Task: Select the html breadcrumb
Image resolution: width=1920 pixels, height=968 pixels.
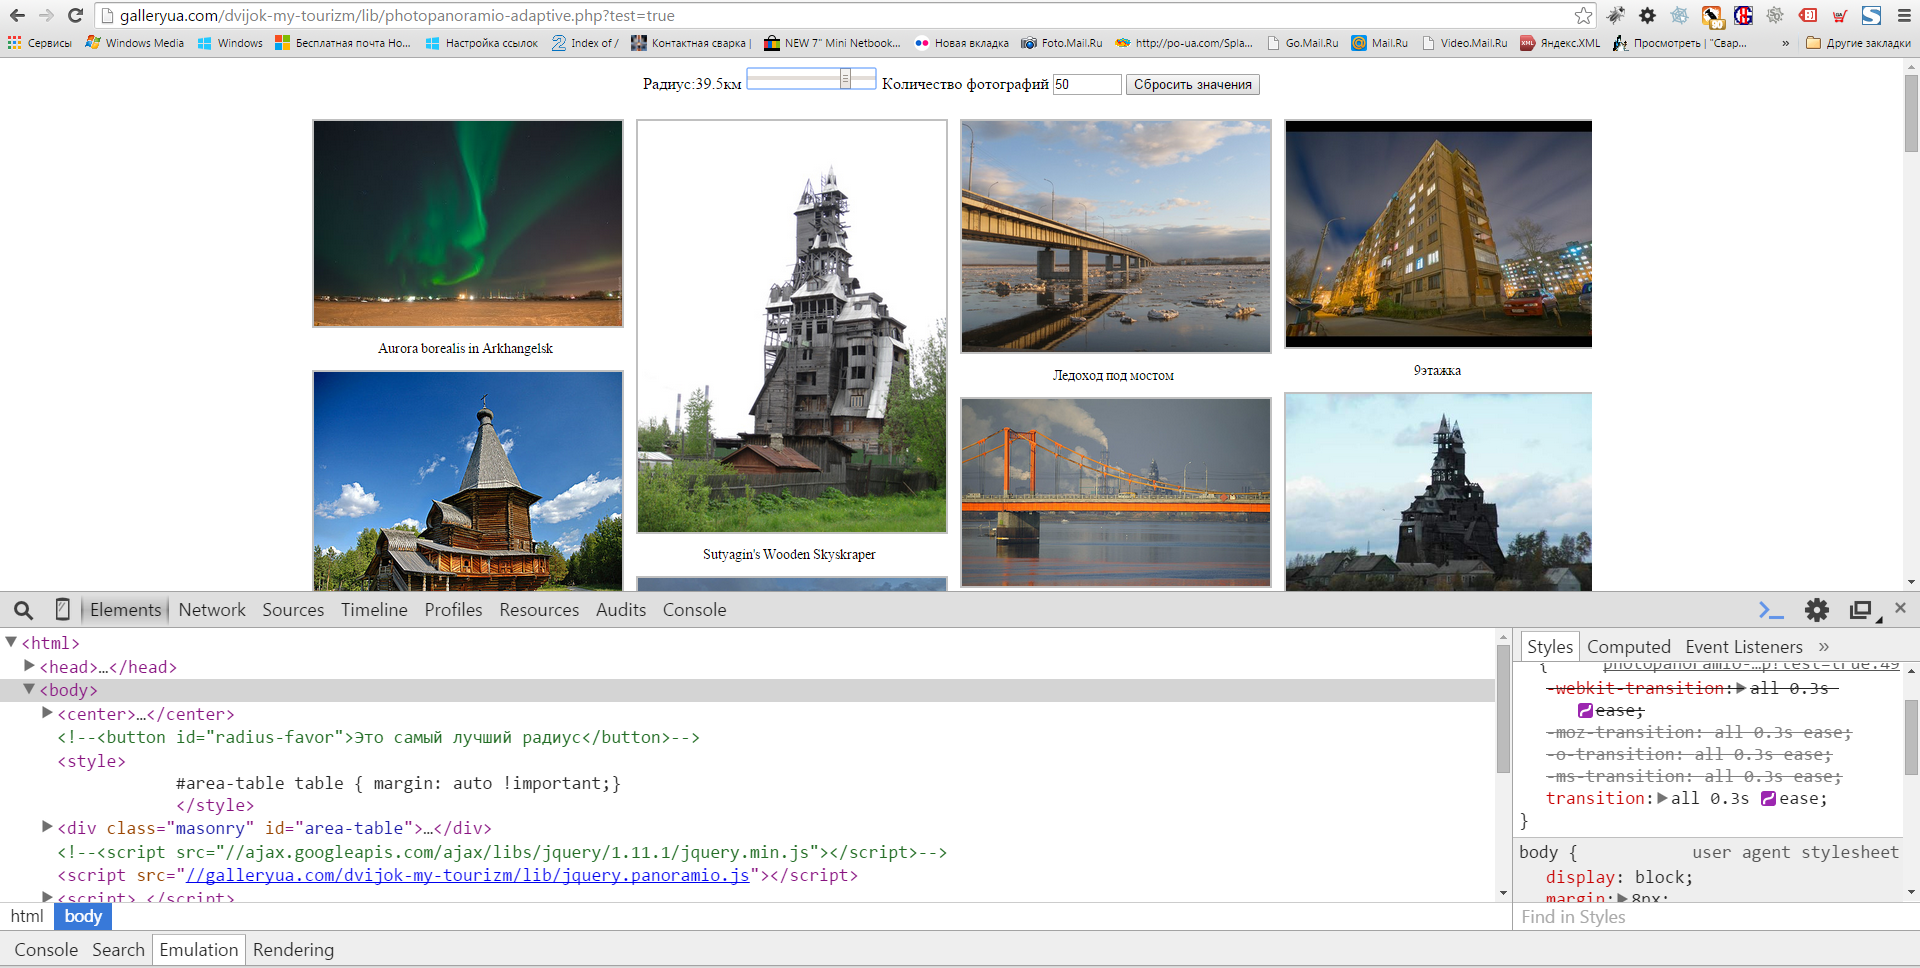Action: point(27,916)
